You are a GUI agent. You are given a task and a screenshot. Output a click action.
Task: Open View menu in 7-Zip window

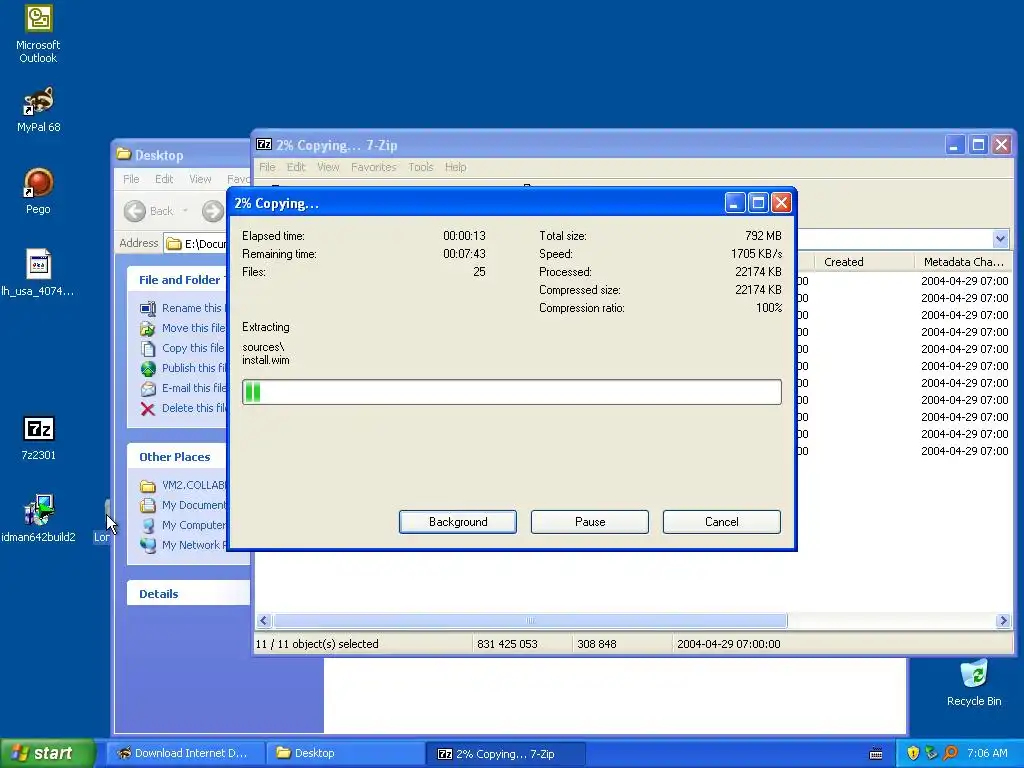[x=328, y=167]
